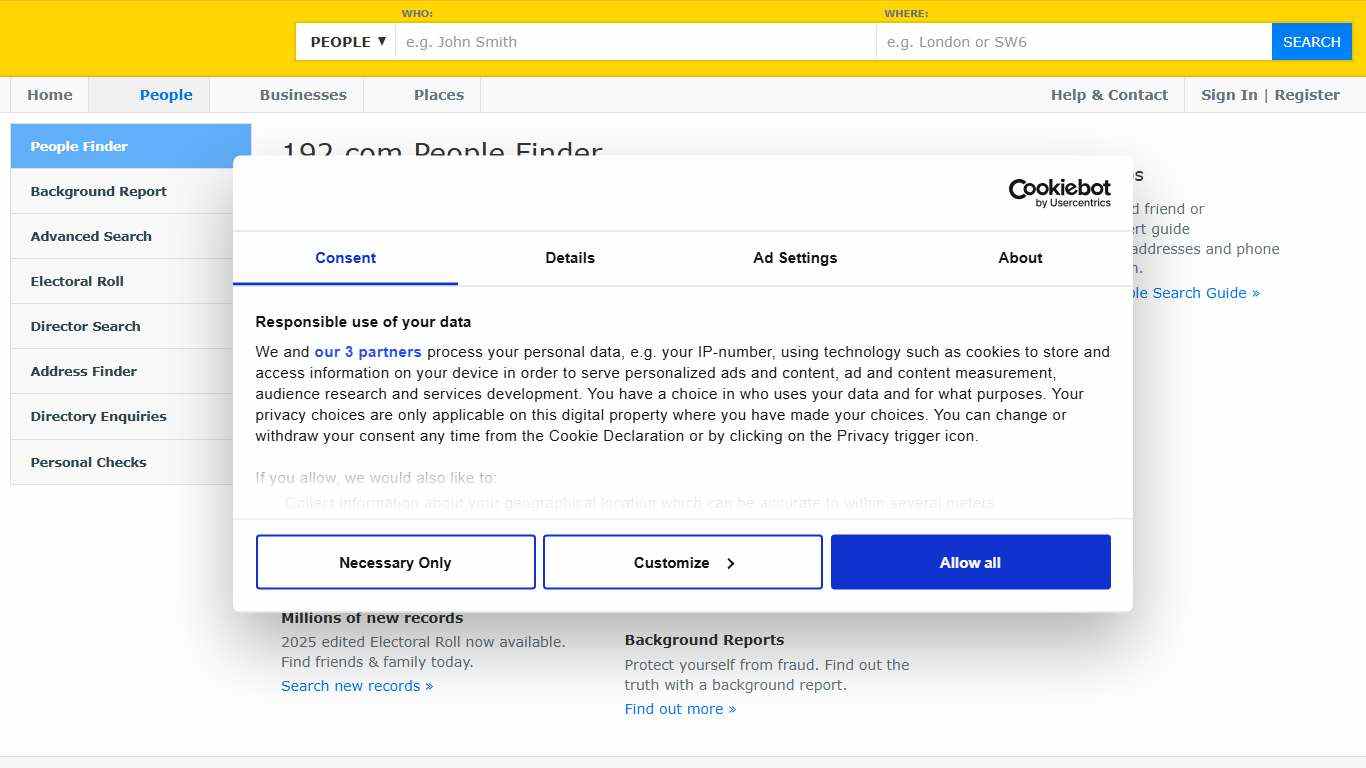The width and height of the screenshot is (1366, 768).
Task: Switch to the Ad Settings tab
Action: 795,258
